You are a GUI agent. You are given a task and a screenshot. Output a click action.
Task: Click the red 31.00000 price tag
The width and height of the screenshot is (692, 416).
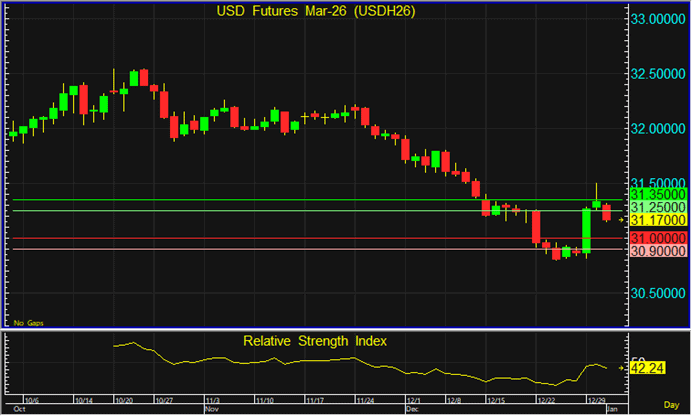656,239
